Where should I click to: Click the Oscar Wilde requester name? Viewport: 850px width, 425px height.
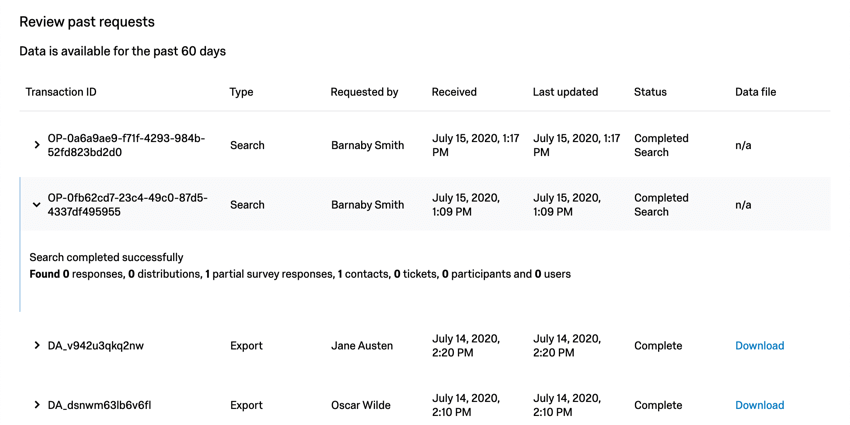pos(363,405)
